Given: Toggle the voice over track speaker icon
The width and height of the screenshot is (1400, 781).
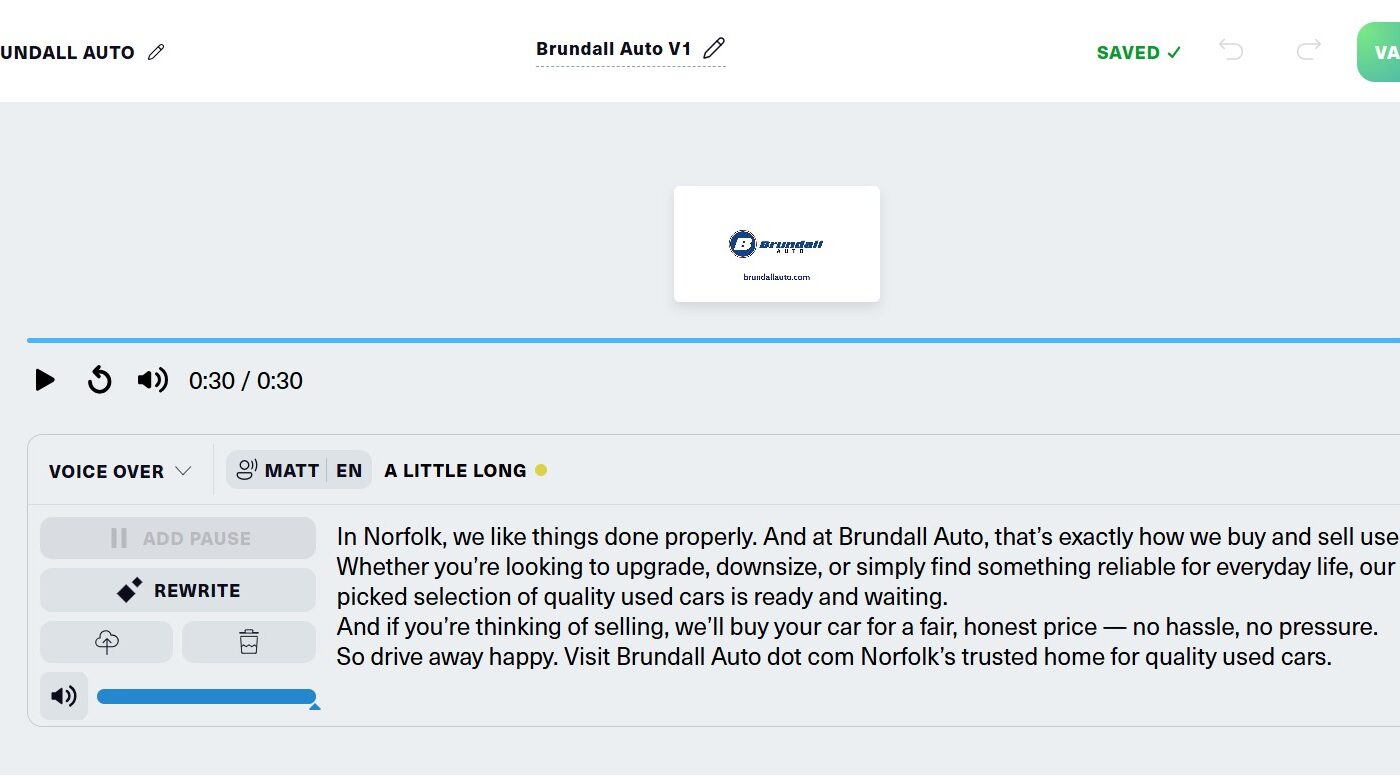Looking at the screenshot, I should pyautogui.click(x=64, y=696).
